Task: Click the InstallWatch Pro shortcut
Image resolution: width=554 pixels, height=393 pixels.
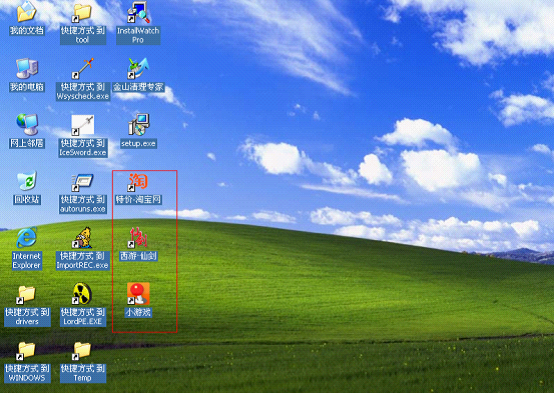Action: pos(138,12)
